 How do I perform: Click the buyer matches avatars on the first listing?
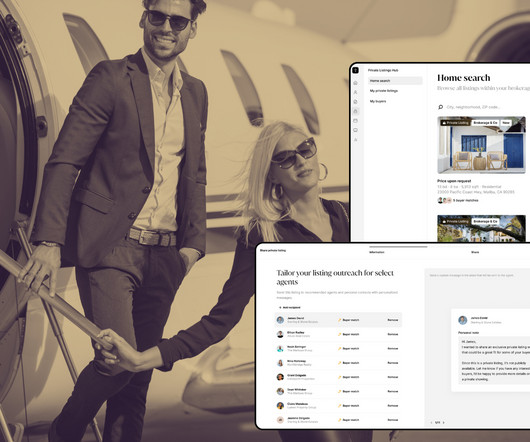tap(444, 200)
